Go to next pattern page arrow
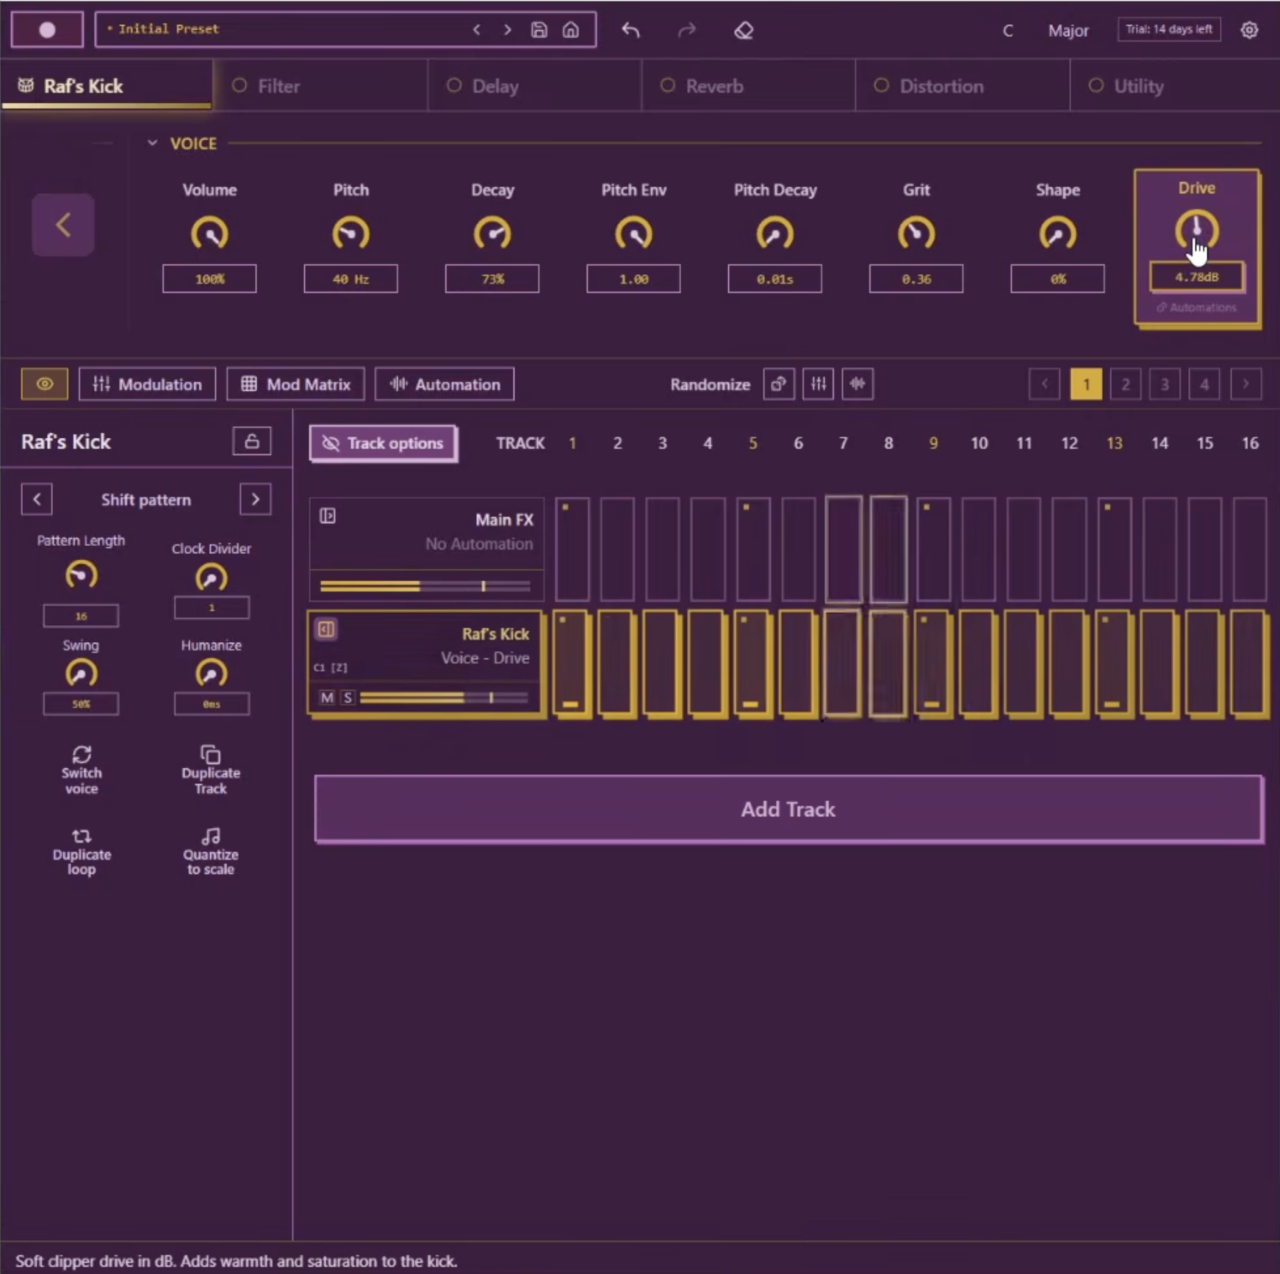The image size is (1280, 1274). tap(1246, 384)
